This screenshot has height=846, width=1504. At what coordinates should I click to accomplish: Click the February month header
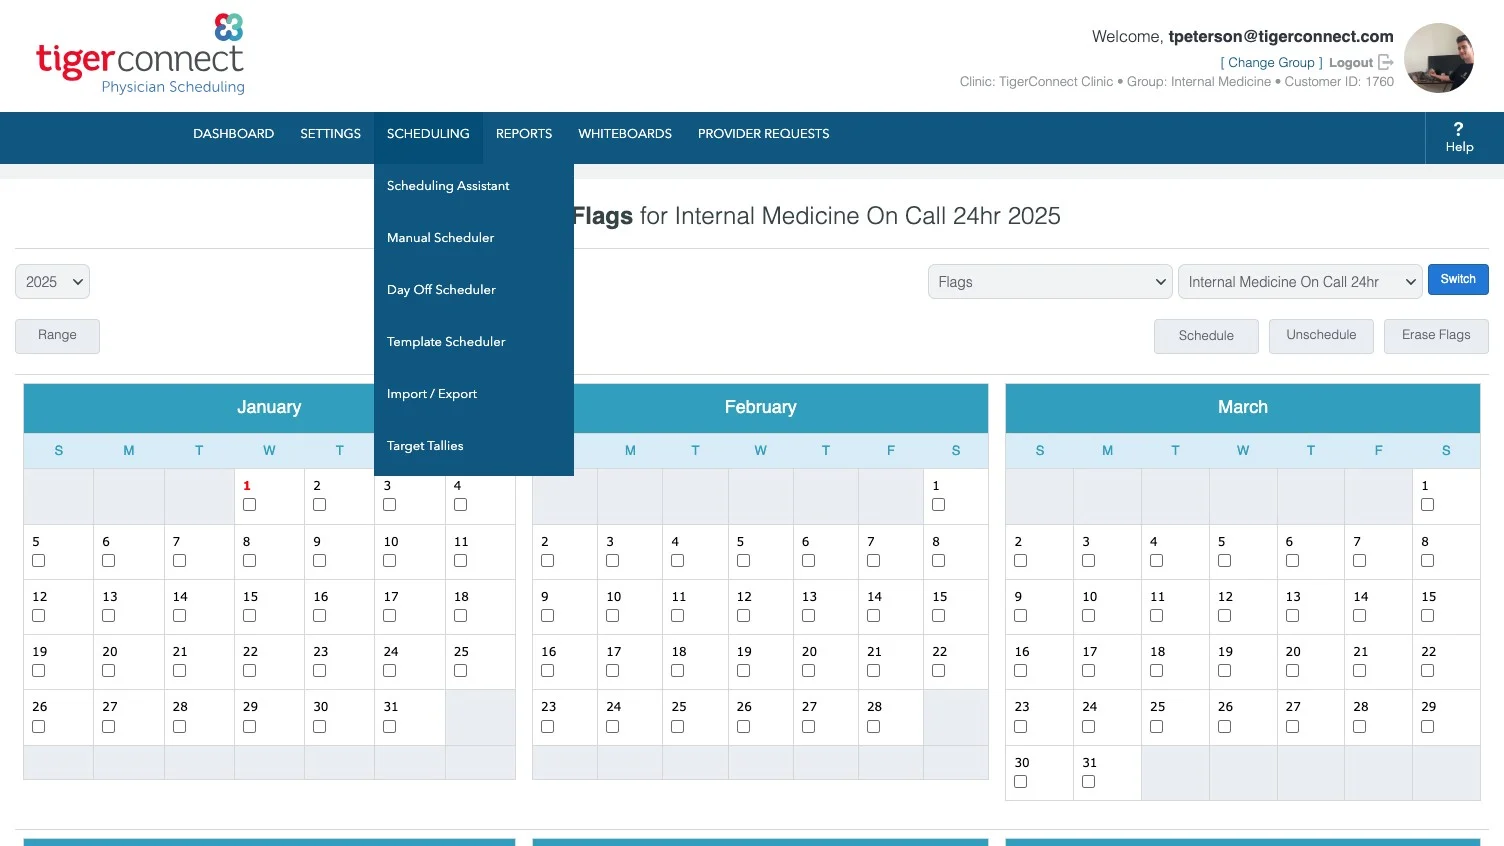tap(760, 408)
